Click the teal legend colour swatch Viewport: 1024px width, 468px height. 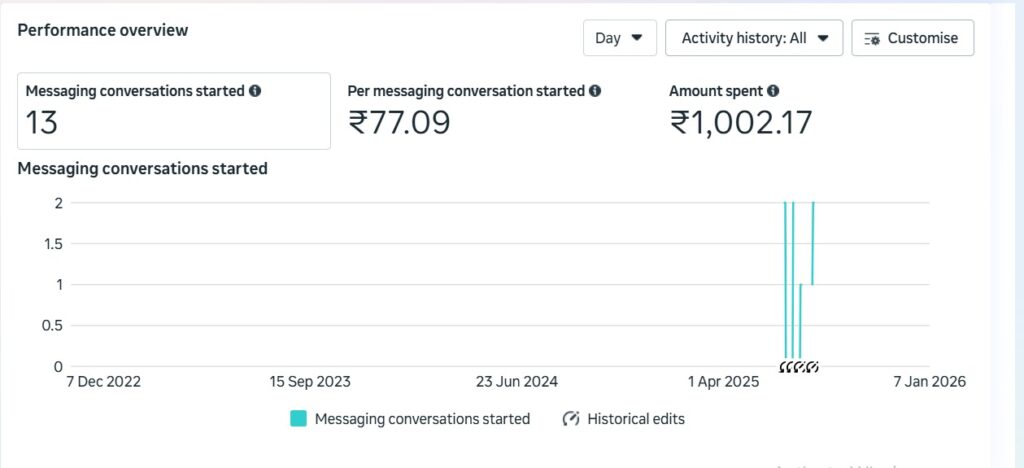point(298,419)
